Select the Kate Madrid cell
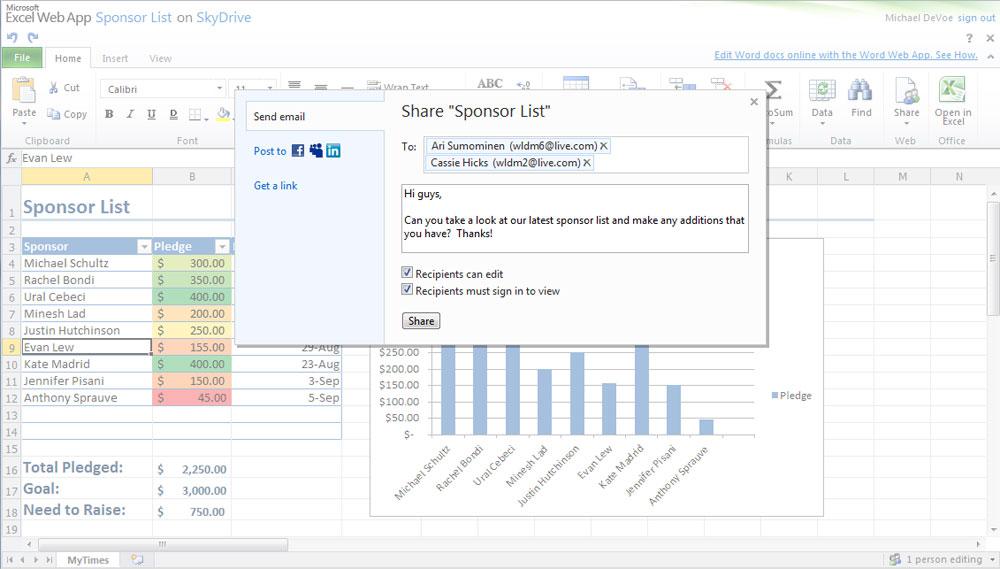 click(x=87, y=364)
